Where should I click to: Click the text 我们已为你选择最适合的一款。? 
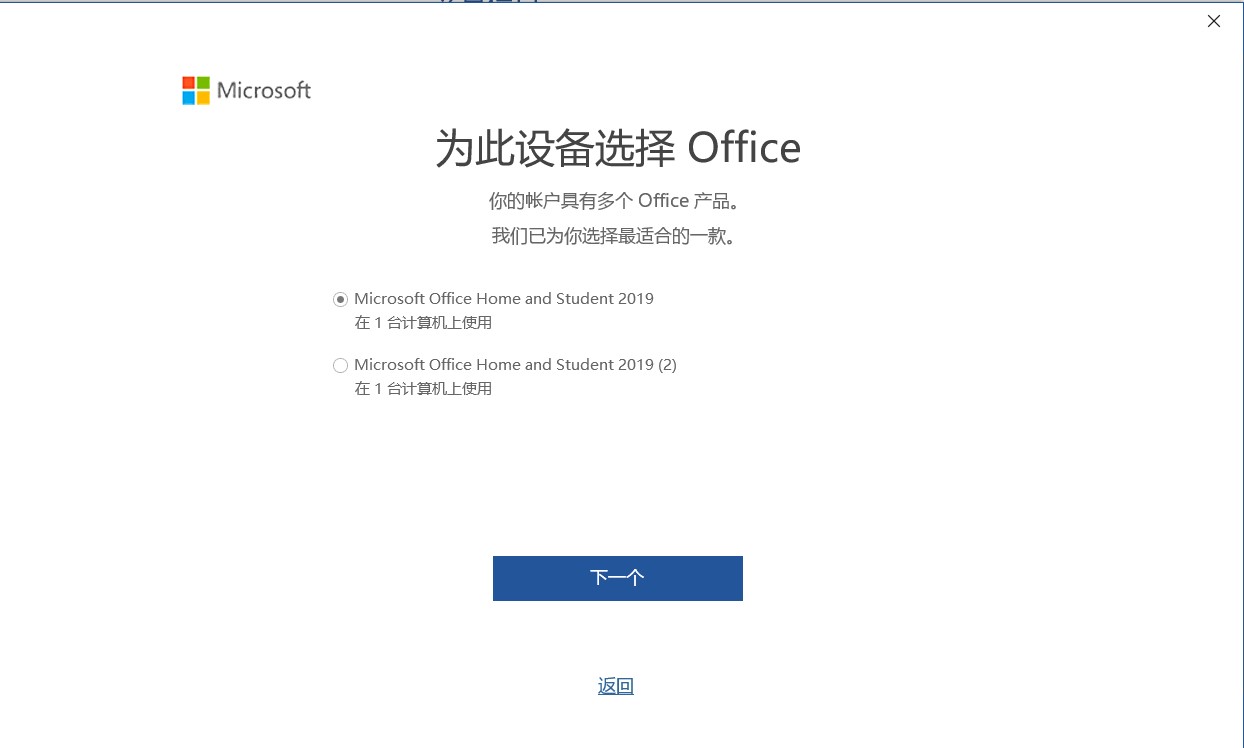point(615,237)
